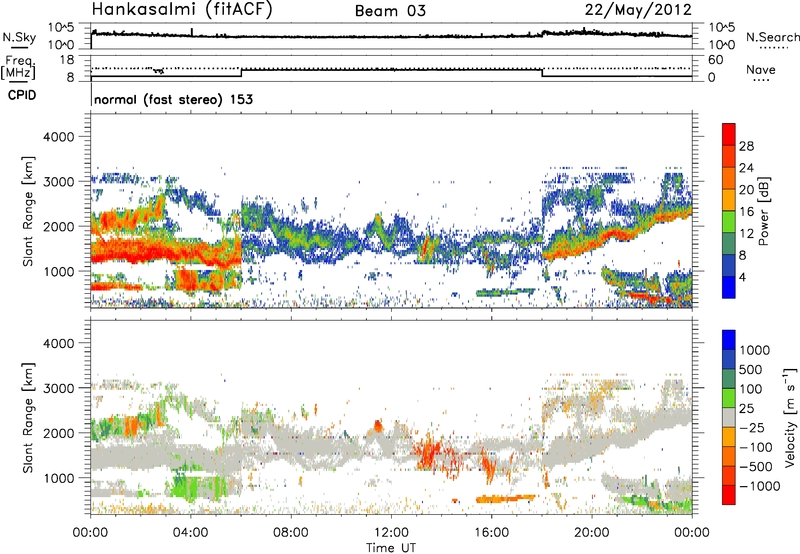
Task: Click '2000' on power panel range axis
Action: pyautogui.click(x=58, y=226)
